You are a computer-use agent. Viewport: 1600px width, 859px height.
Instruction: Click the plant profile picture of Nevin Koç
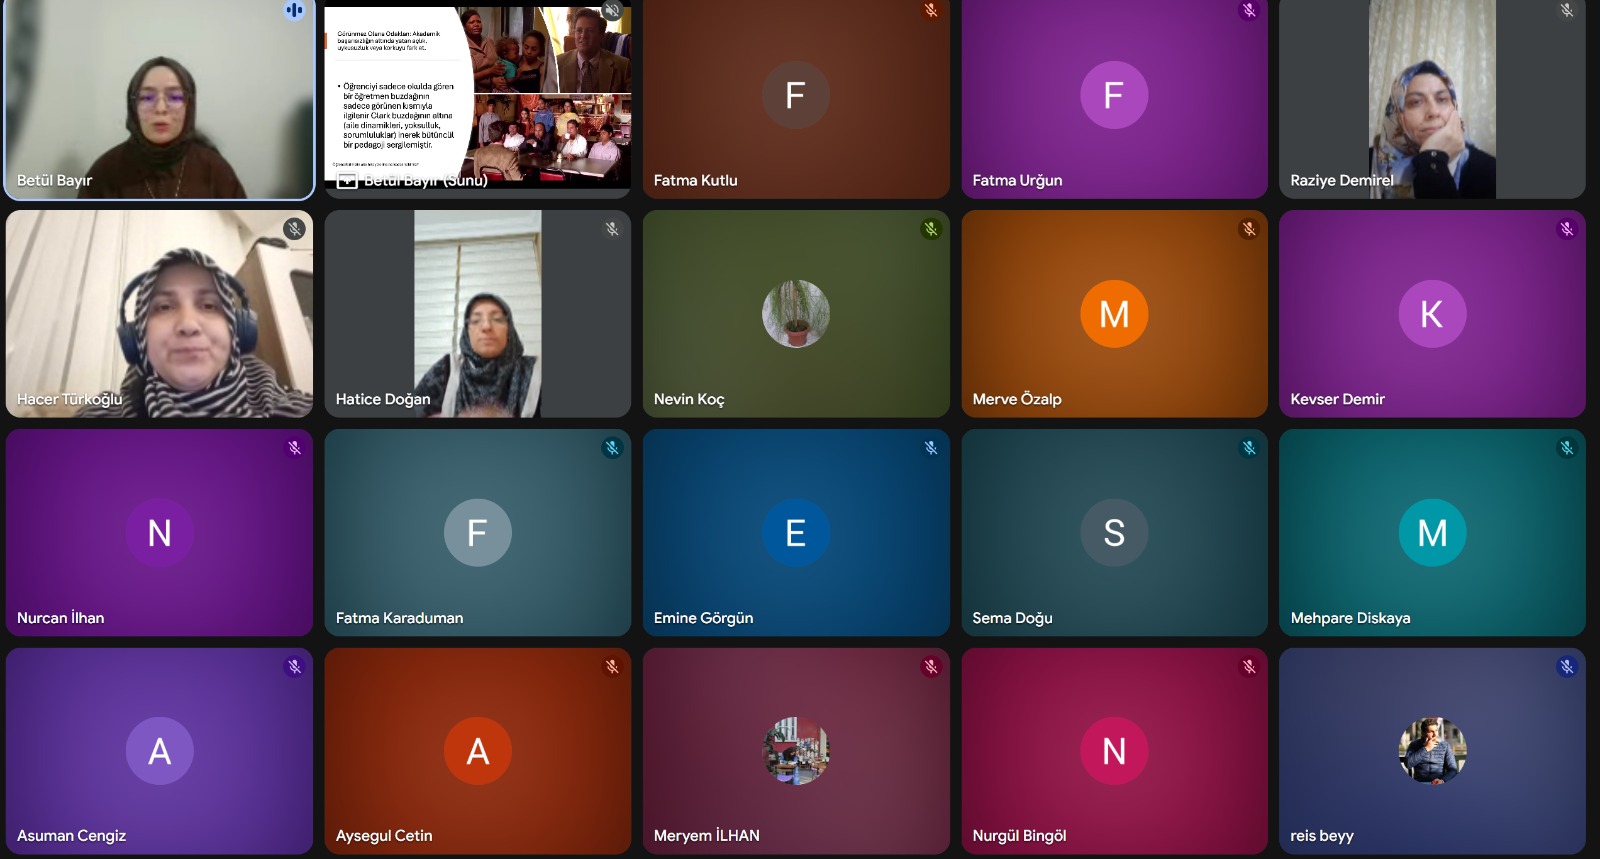pyautogui.click(x=796, y=314)
